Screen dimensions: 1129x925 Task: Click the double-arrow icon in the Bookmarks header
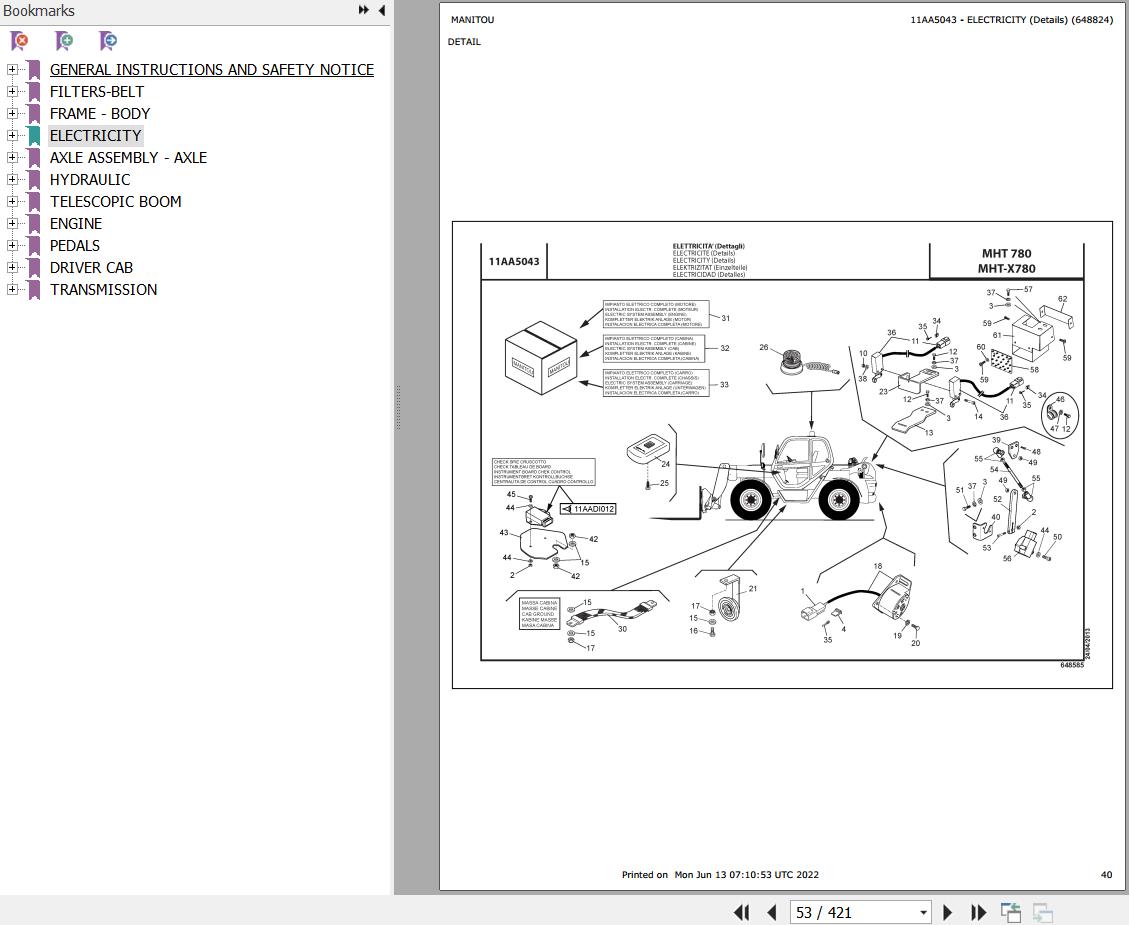point(364,10)
